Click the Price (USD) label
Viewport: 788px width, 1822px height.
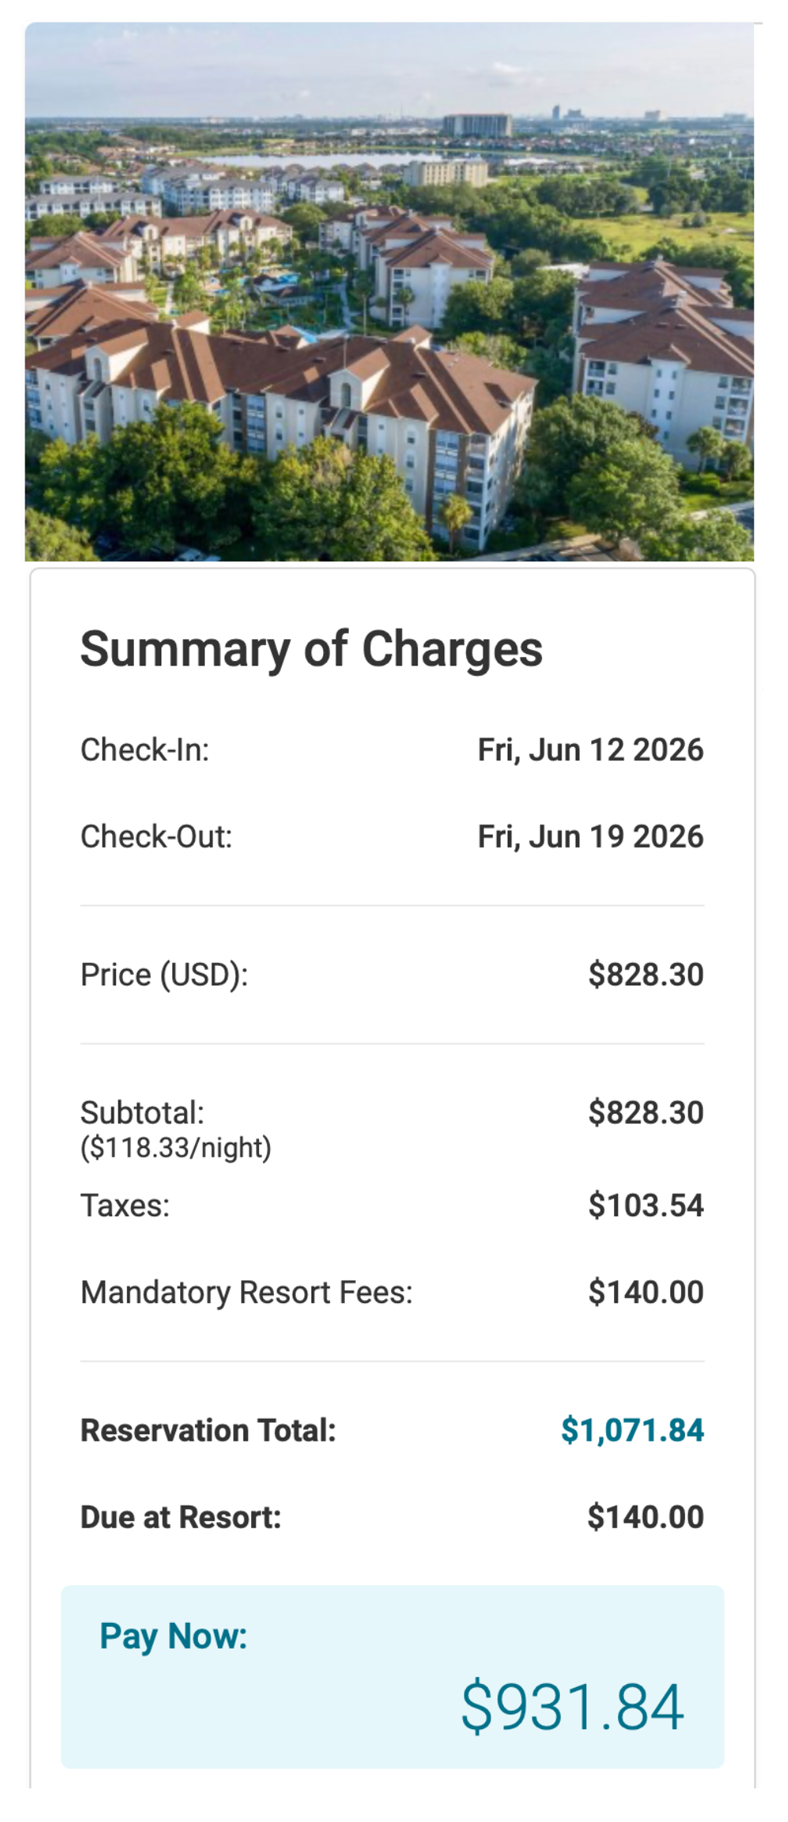(164, 974)
